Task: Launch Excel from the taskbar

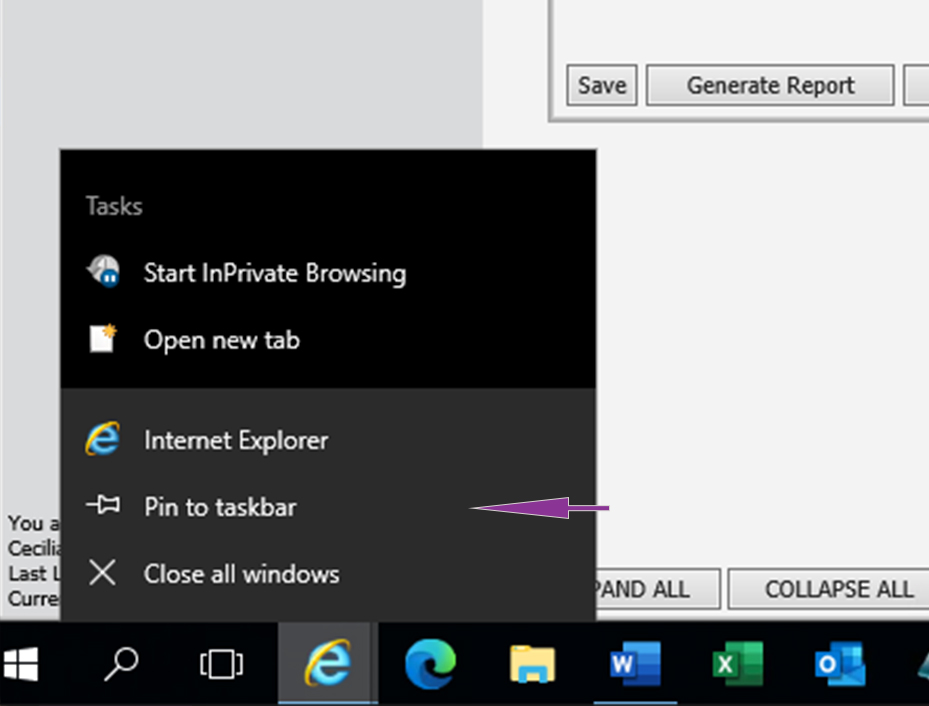Action: [x=737, y=663]
